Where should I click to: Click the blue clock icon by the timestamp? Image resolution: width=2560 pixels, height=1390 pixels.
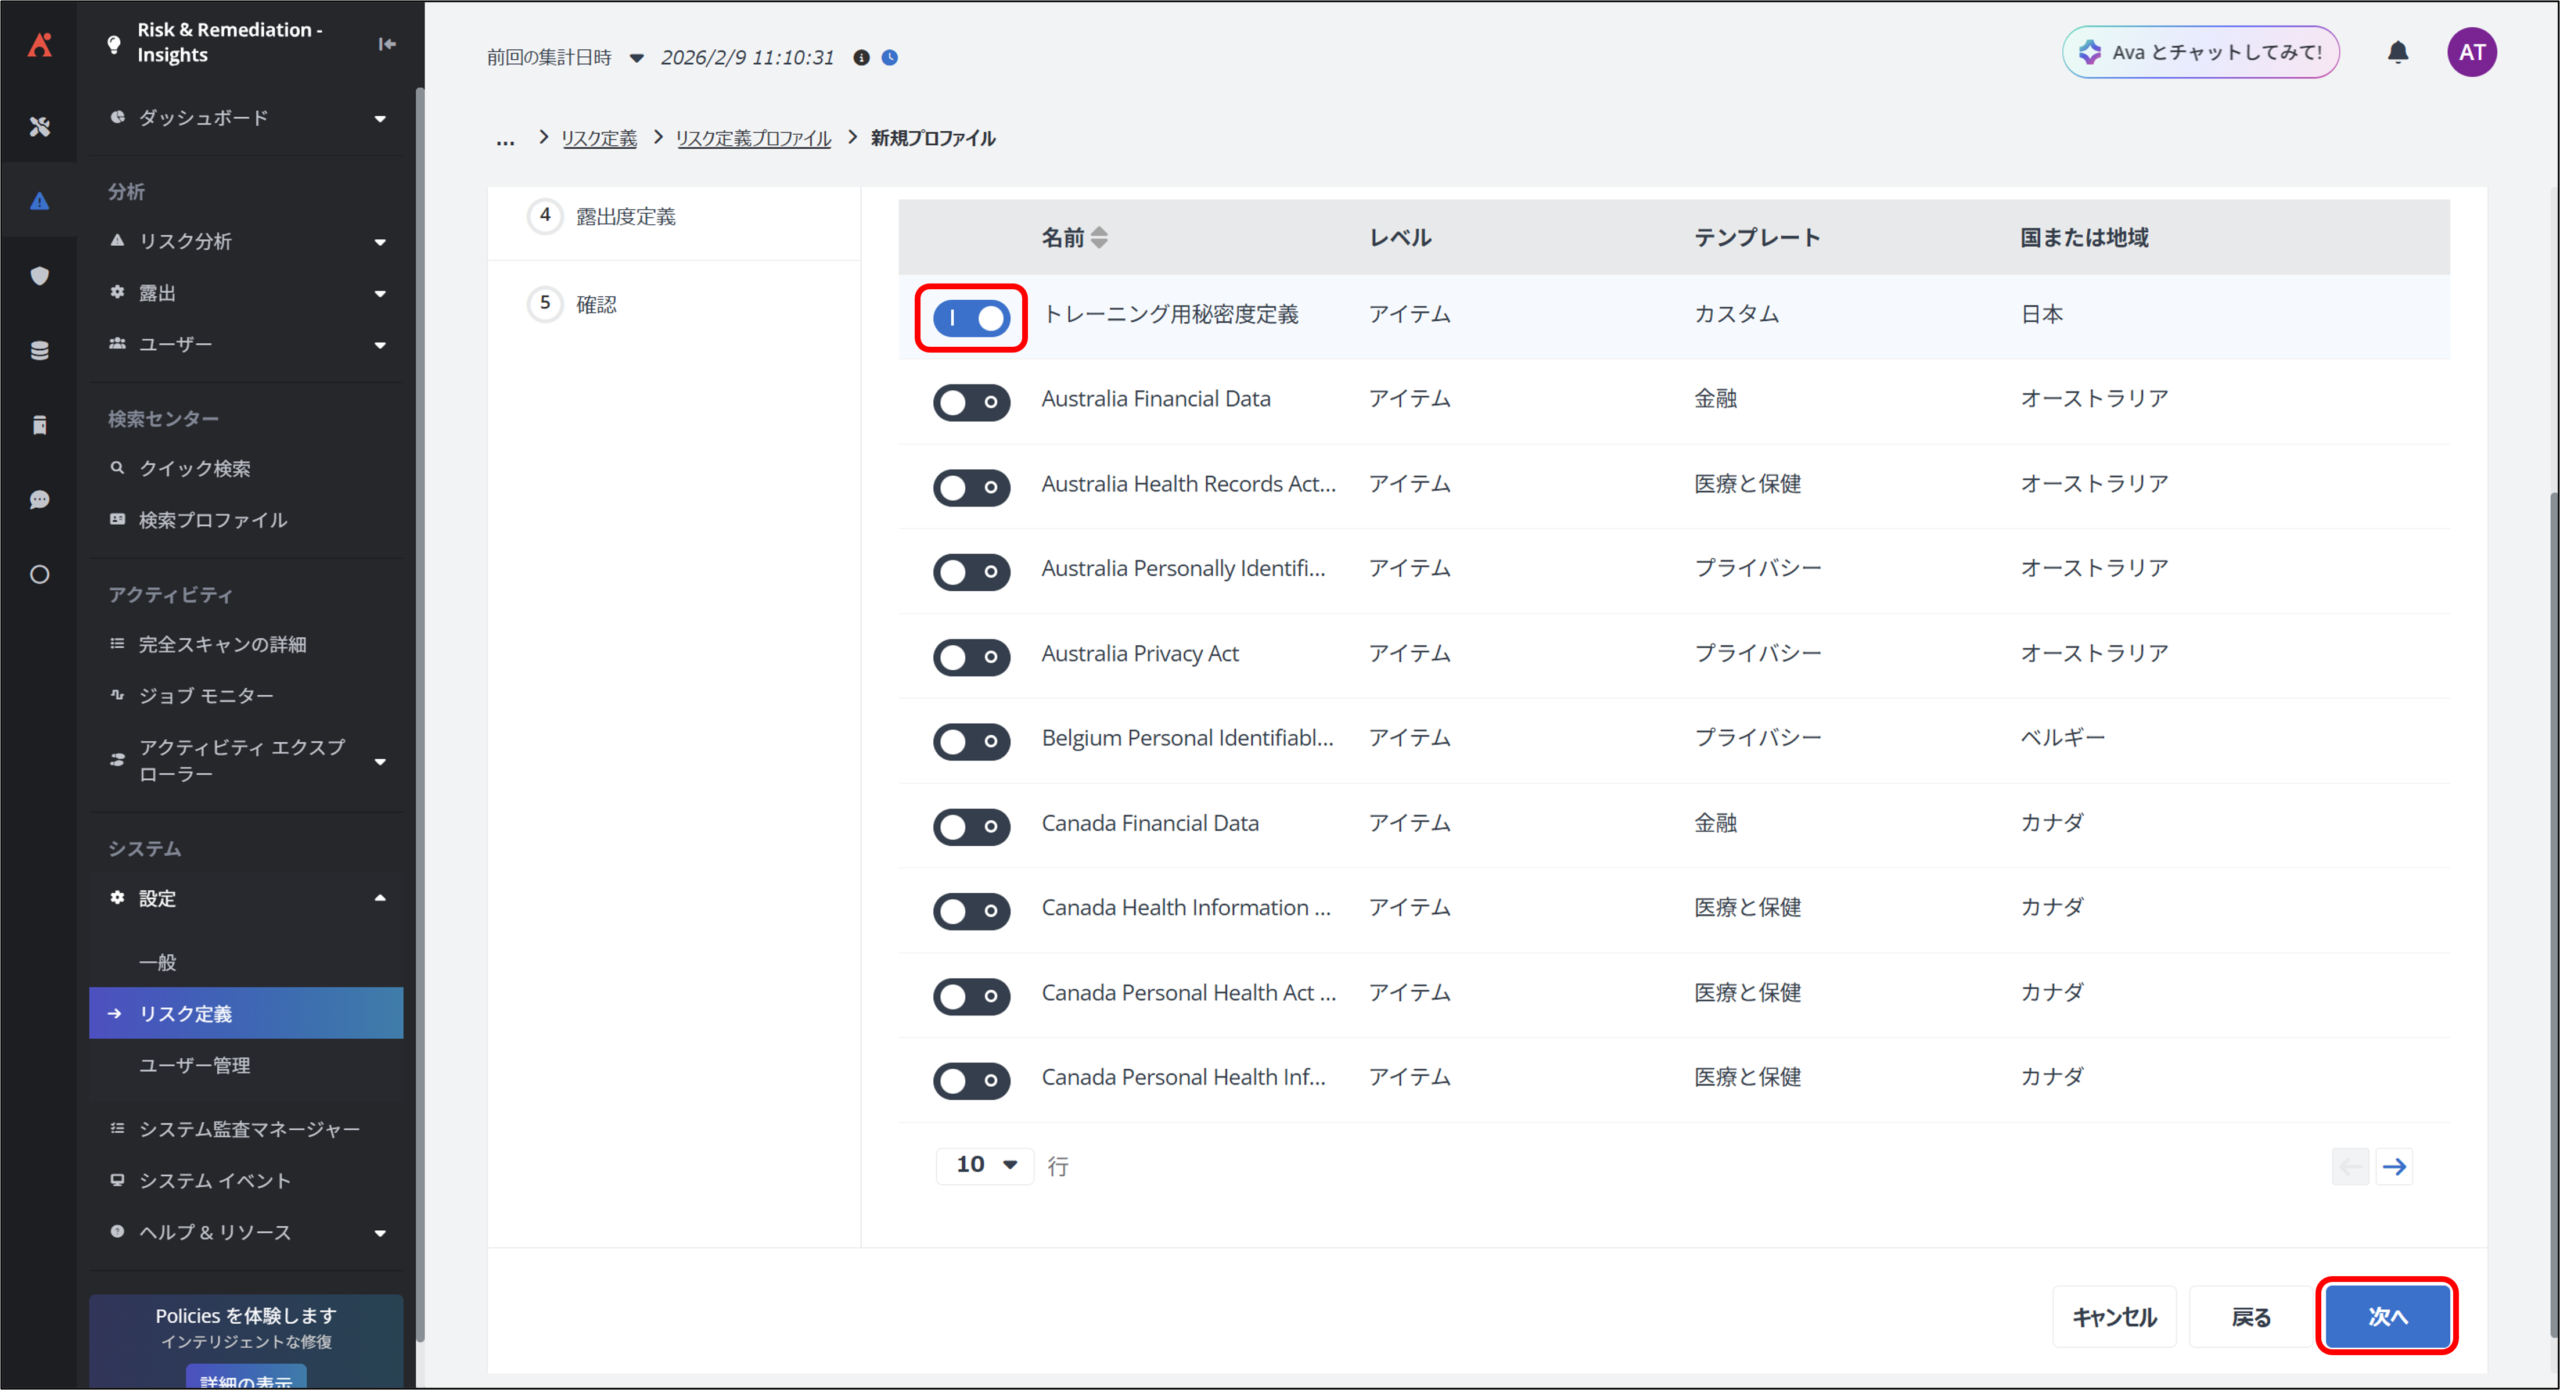click(890, 57)
